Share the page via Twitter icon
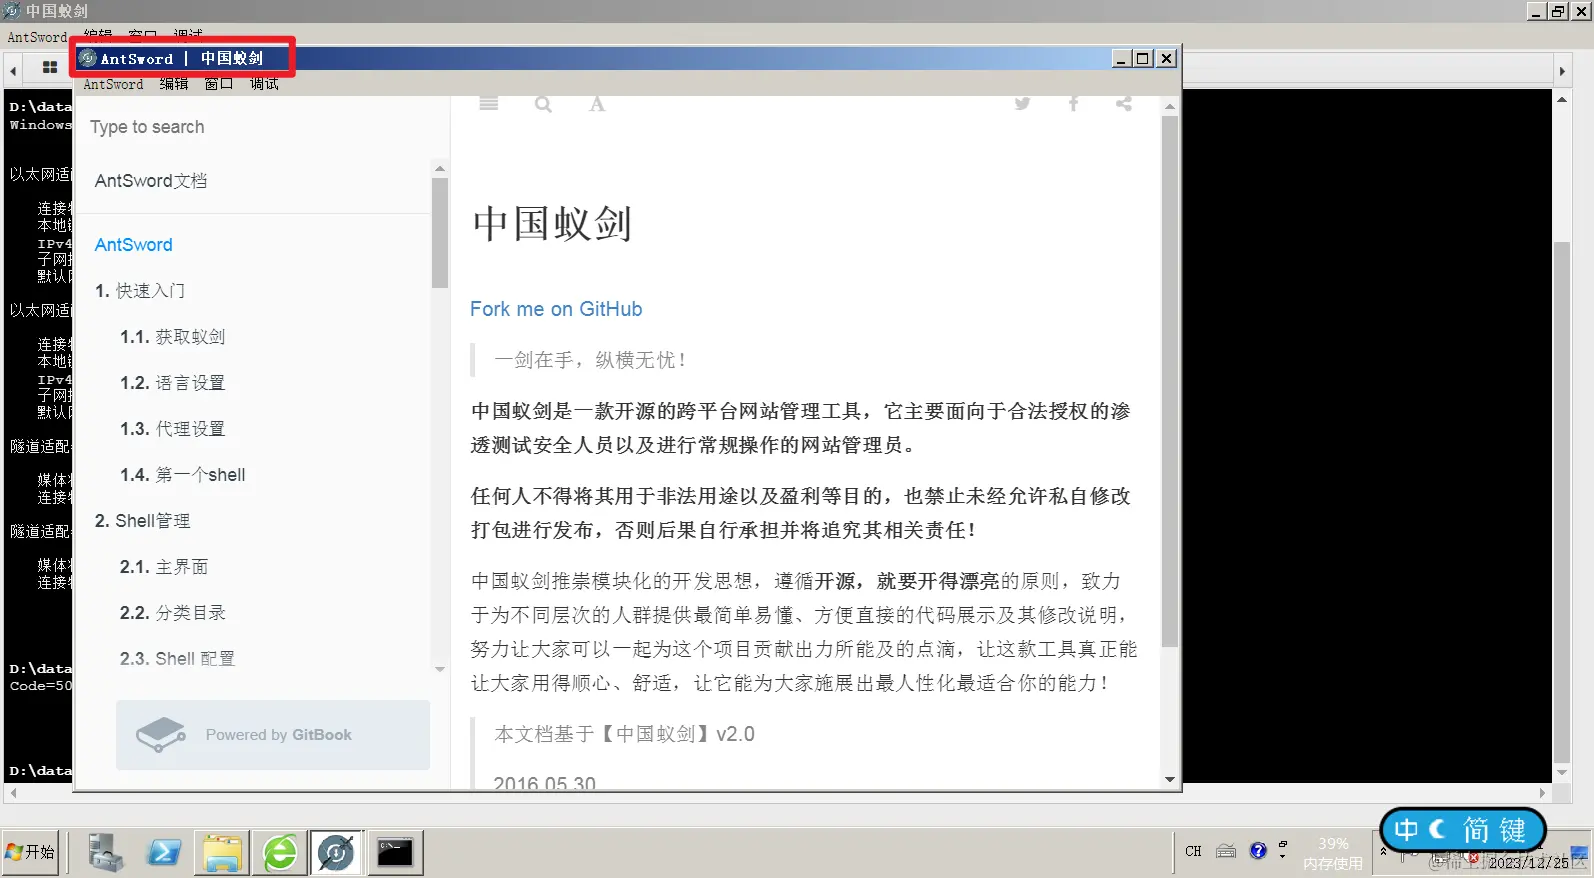This screenshot has height=878, width=1594. coord(1022,103)
